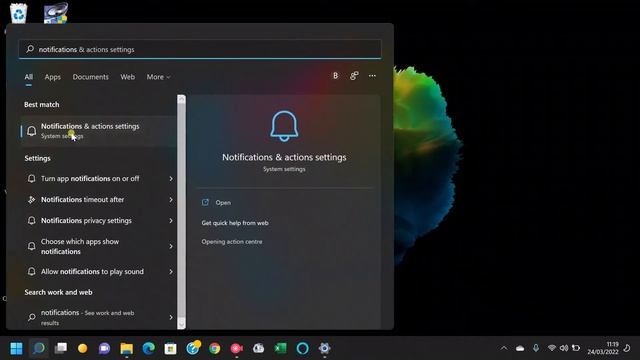Click OneDrive cloud tray icon
The height and width of the screenshot is (360, 640).
[520, 348]
